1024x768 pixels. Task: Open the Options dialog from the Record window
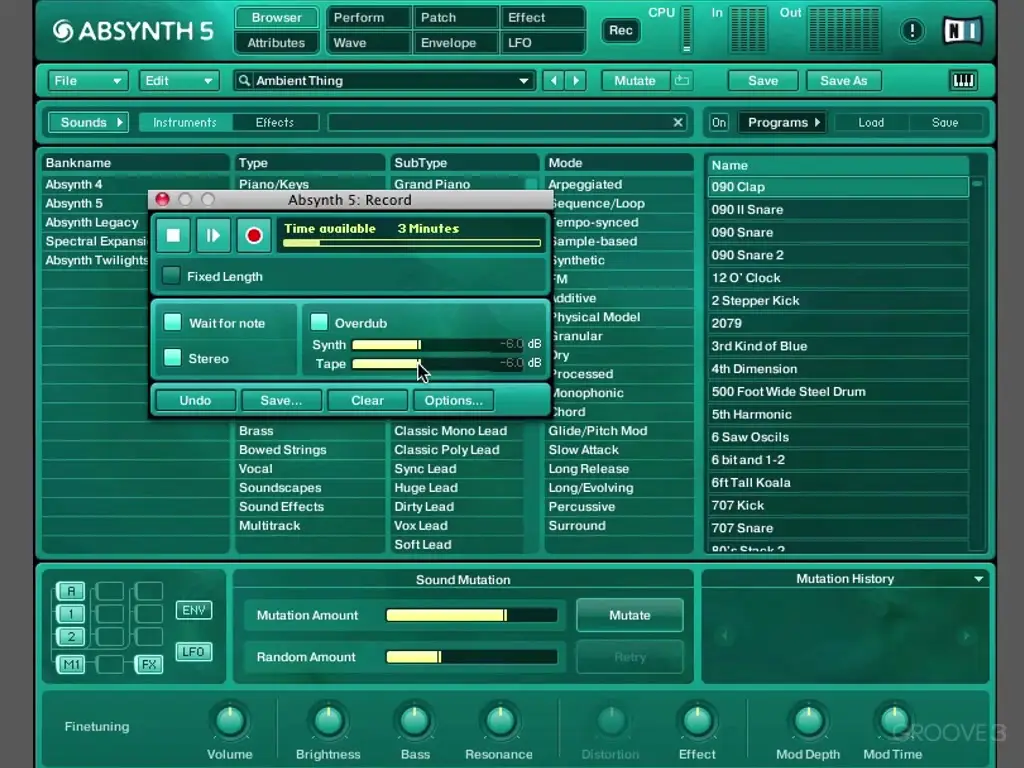click(x=453, y=400)
